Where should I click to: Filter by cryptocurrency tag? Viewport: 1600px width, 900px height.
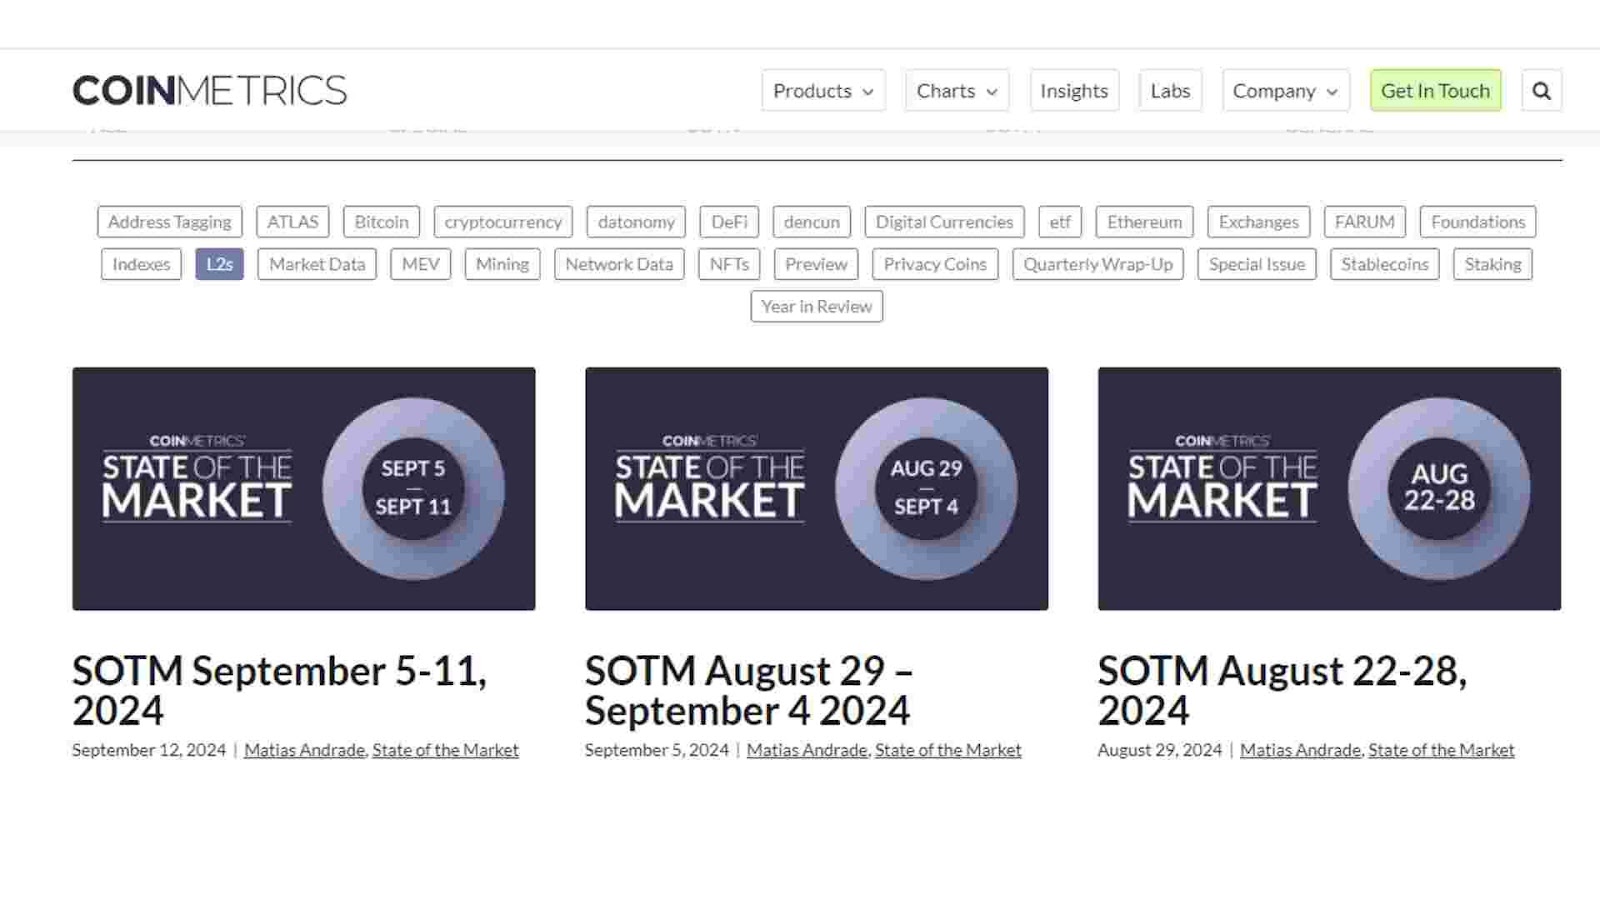pyautogui.click(x=503, y=221)
